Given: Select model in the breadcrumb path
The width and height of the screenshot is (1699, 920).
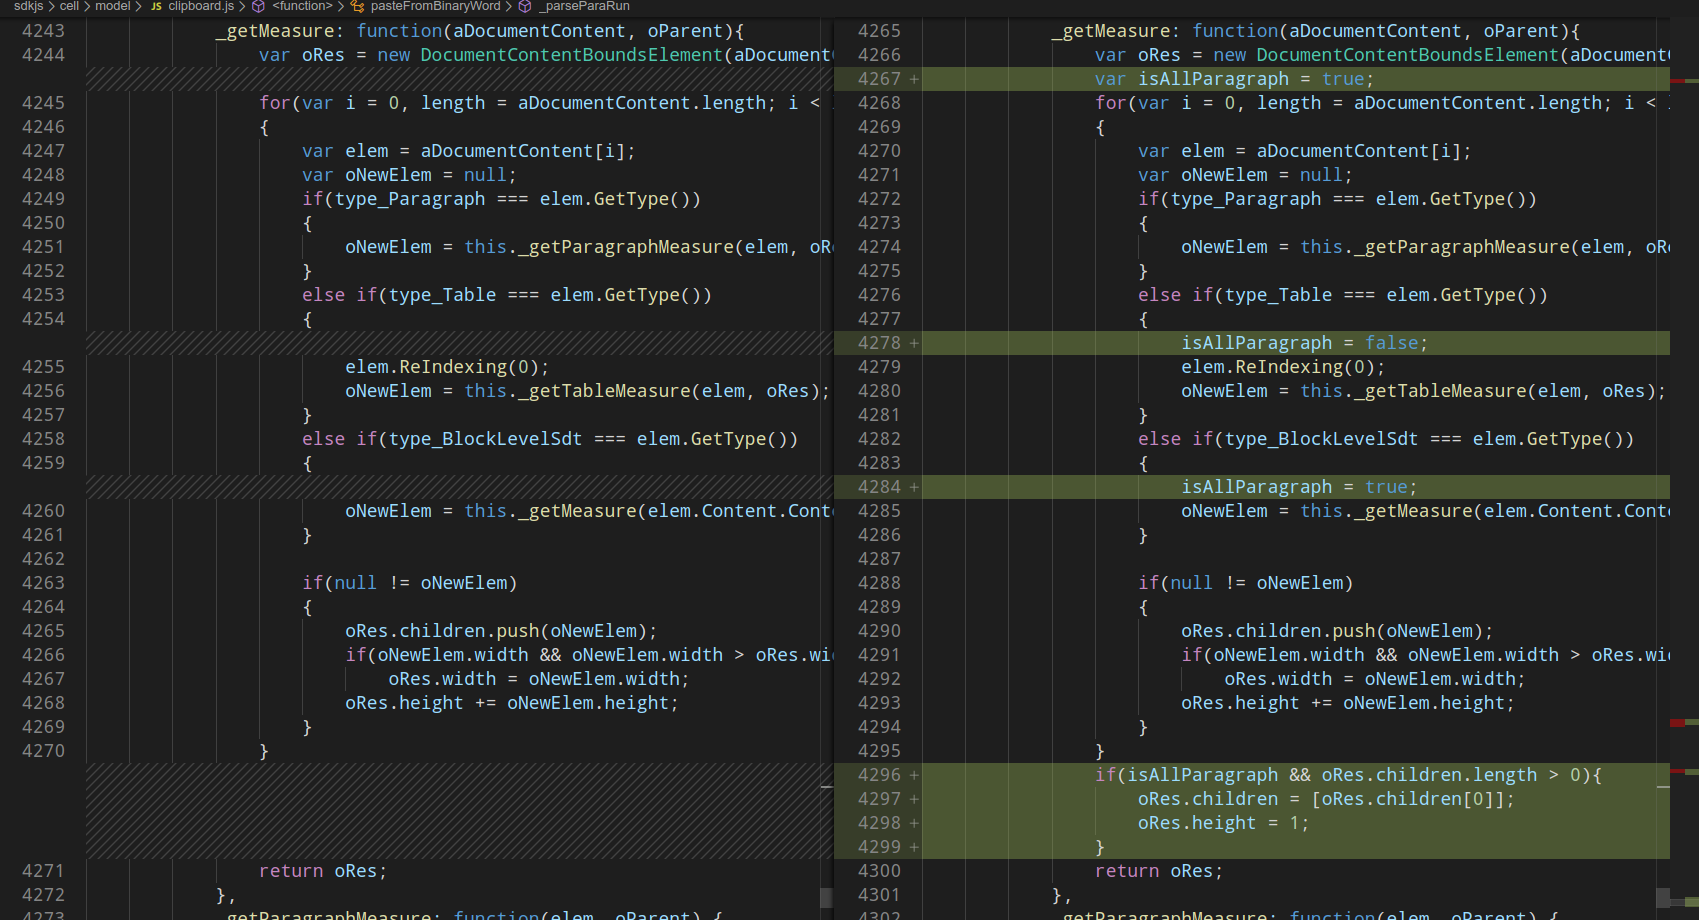Looking at the screenshot, I should (x=112, y=6).
